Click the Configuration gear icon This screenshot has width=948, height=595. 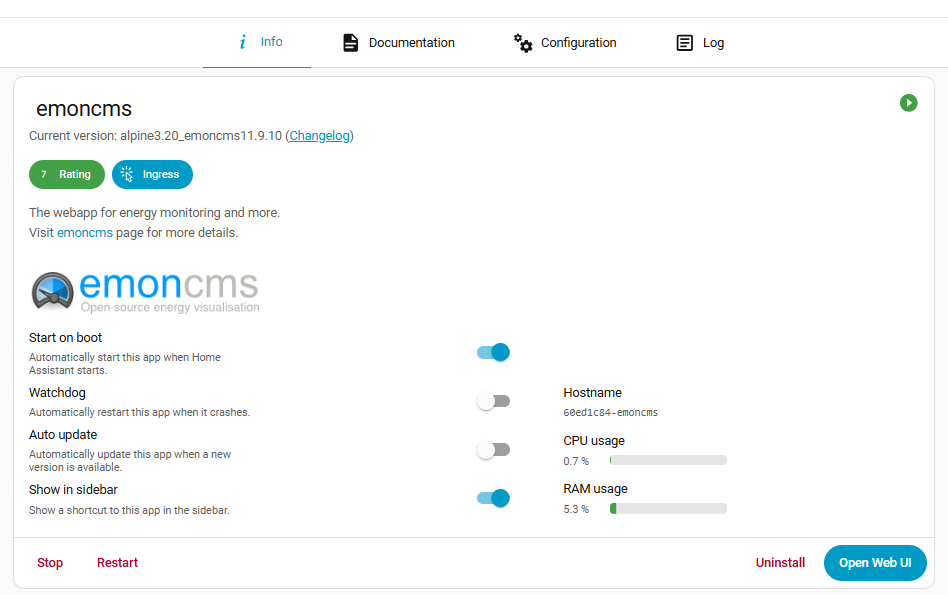click(522, 43)
